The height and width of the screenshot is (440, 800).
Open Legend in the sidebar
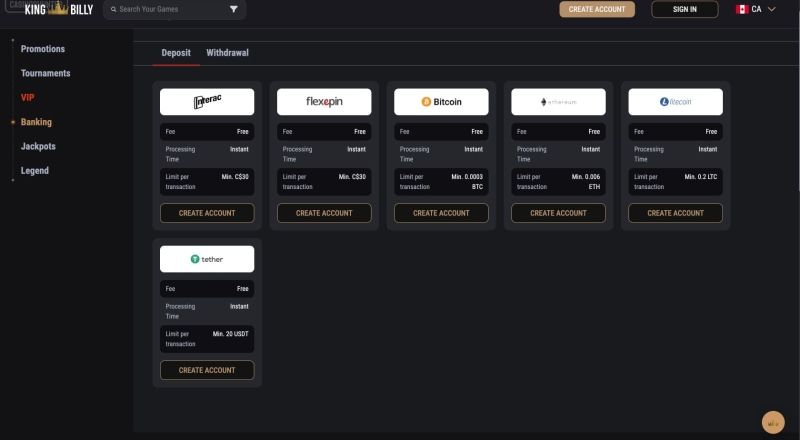pyautogui.click(x=35, y=170)
